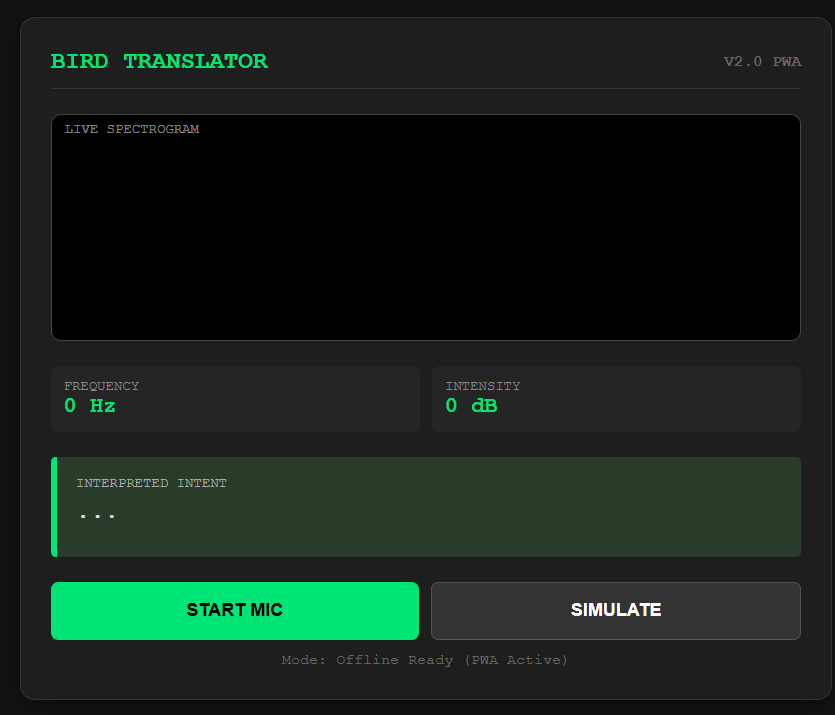The image size is (835, 715).
Task: Click the center of the spectrogram canvas
Action: [425, 227]
